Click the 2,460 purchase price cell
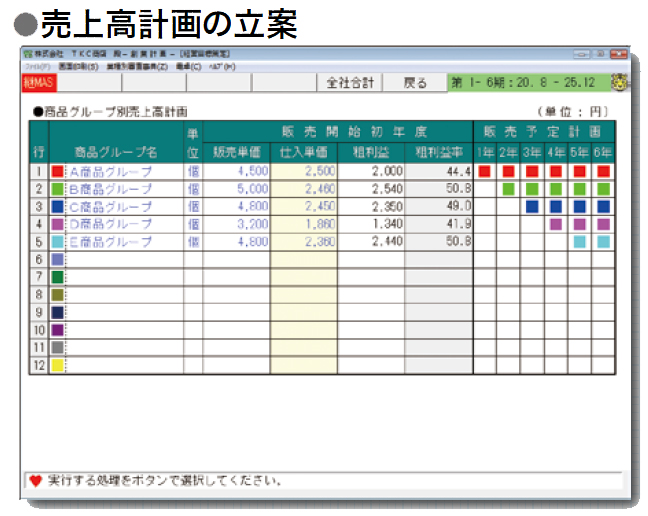 304,189
